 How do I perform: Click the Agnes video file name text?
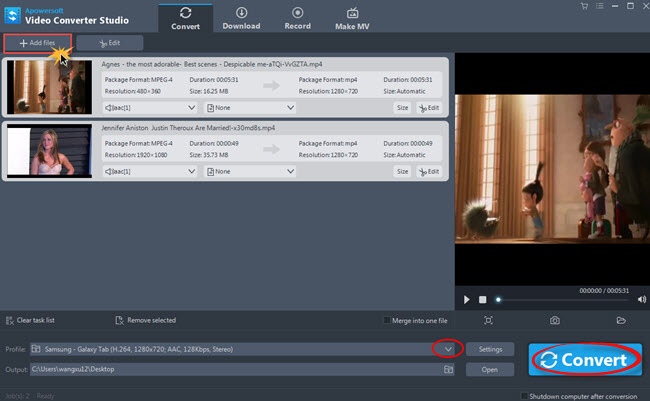[212, 64]
